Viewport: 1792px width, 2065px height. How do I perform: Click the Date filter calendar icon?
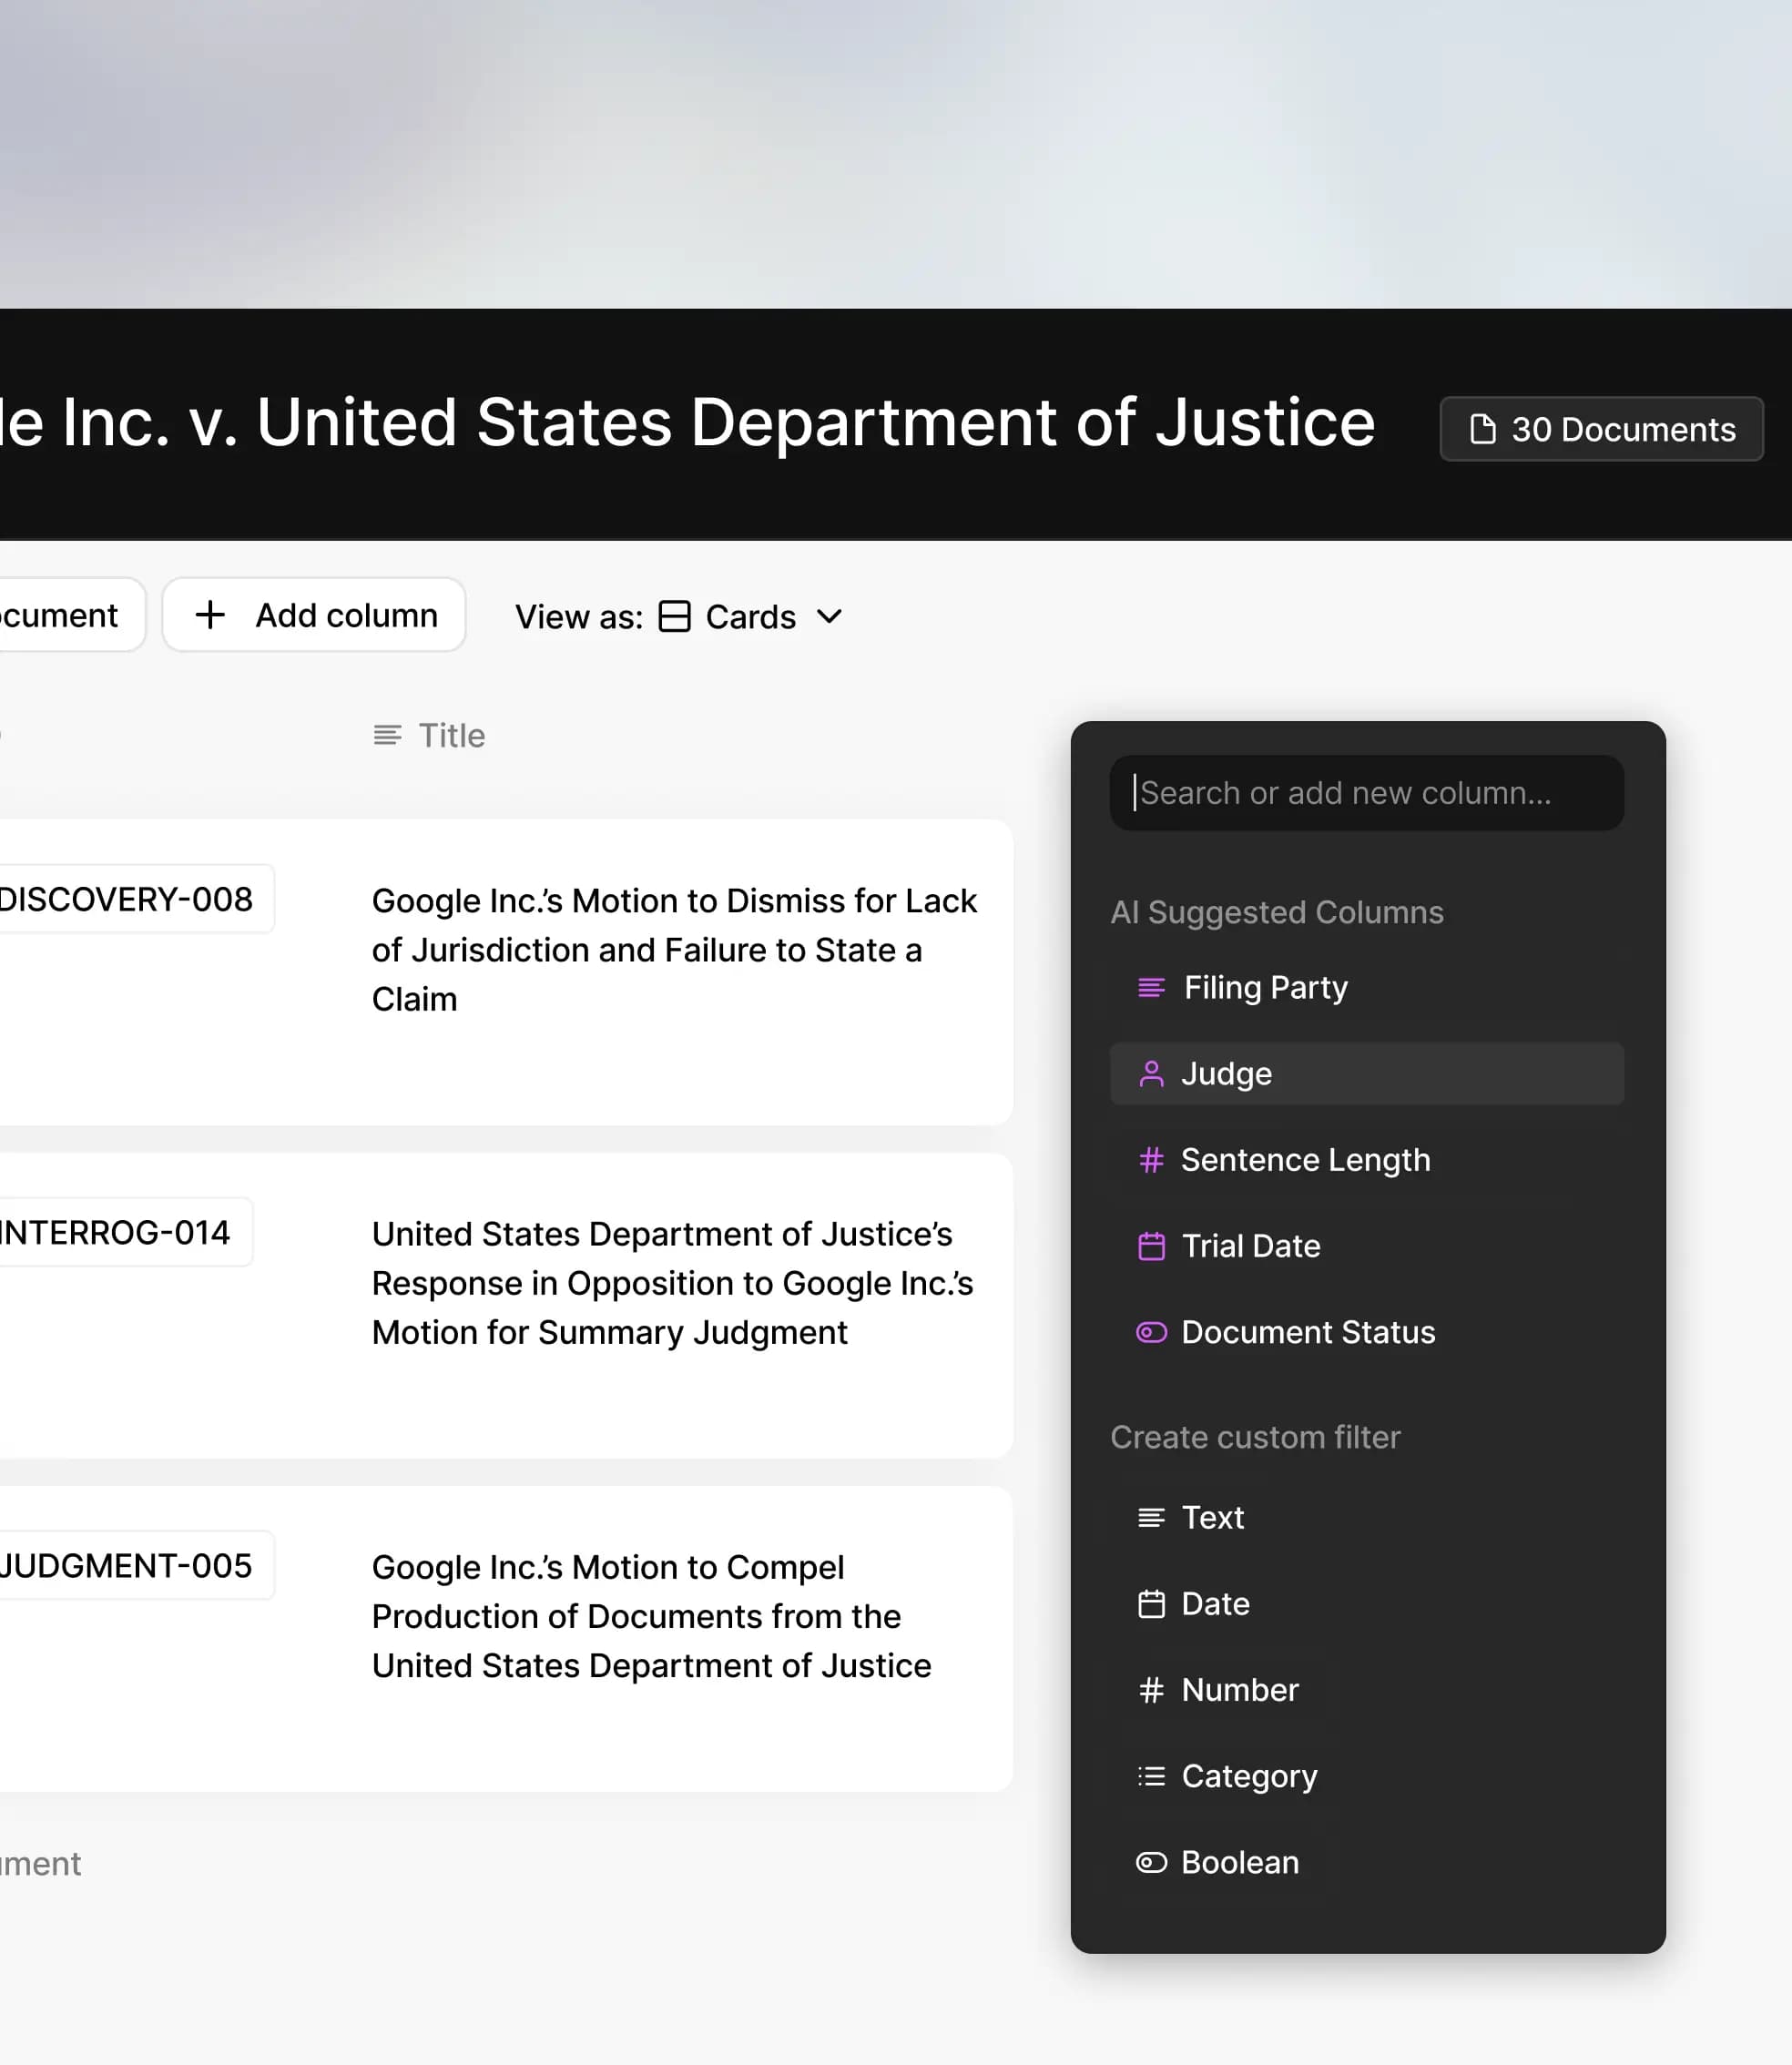tap(1151, 1604)
